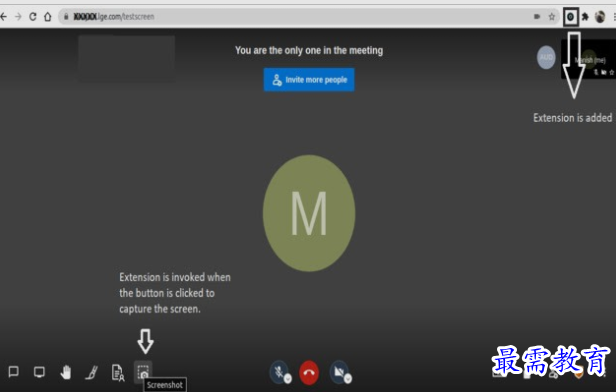Click the muted microphone icon on Manish tile
This screenshot has height=392, width=616.
pos(596,72)
